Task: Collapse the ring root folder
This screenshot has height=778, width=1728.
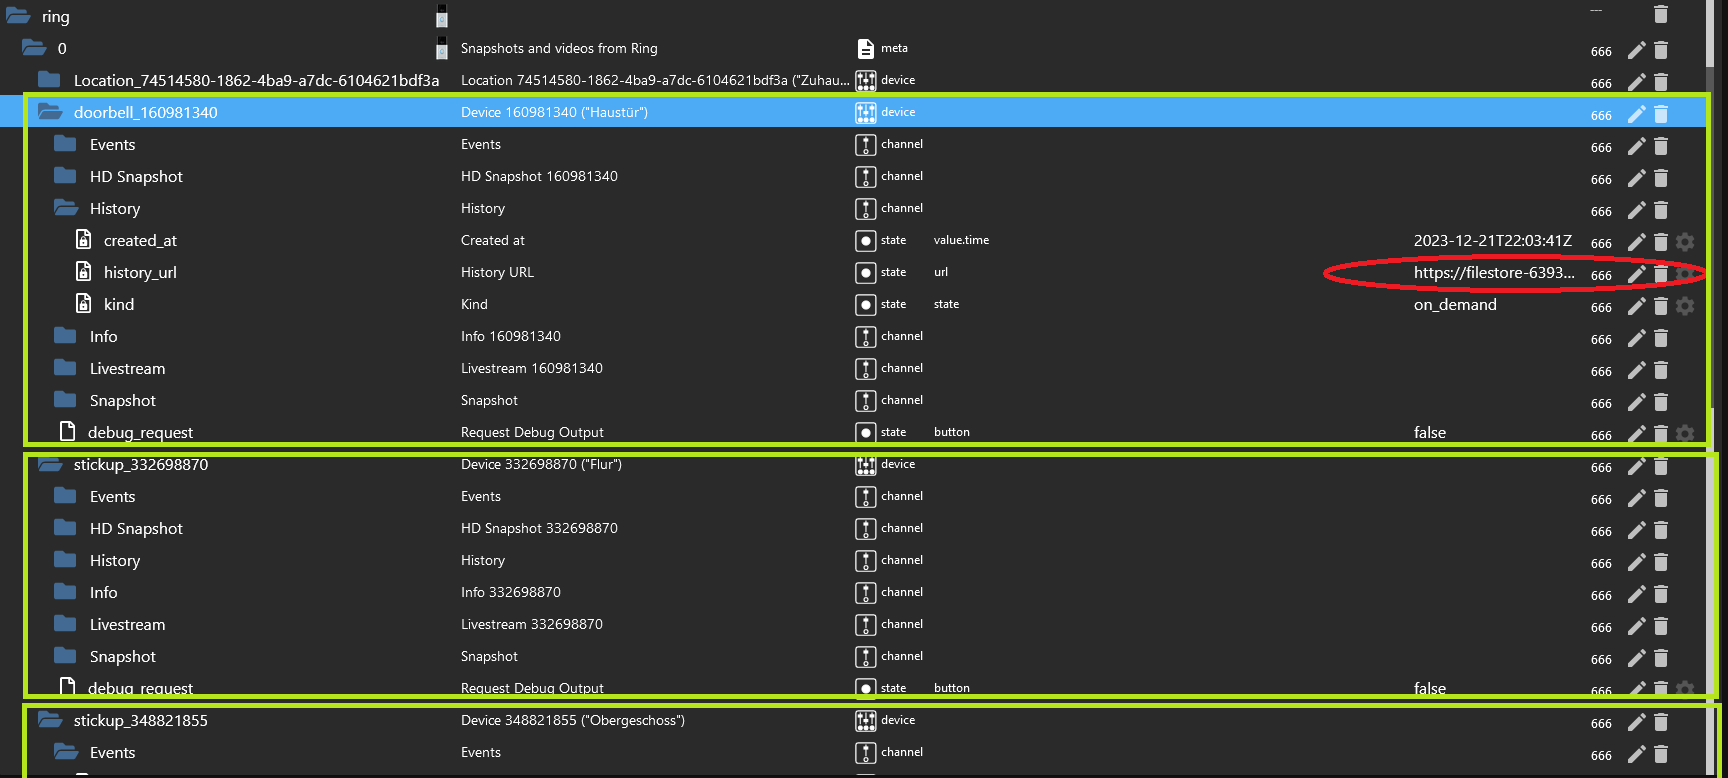Action: click(x=18, y=16)
